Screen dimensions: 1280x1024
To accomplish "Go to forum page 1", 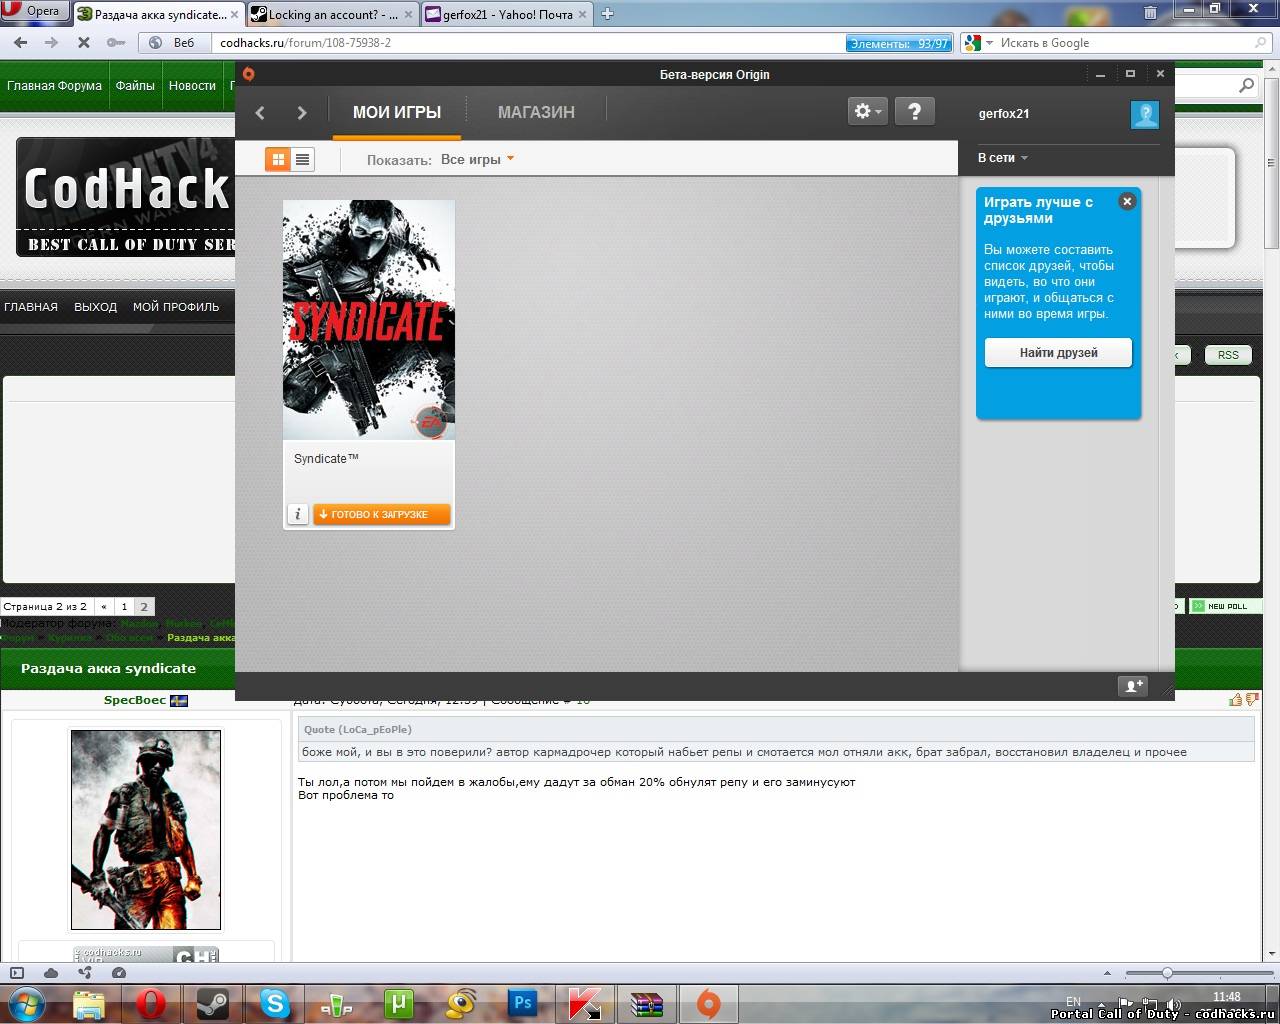I will click(124, 606).
